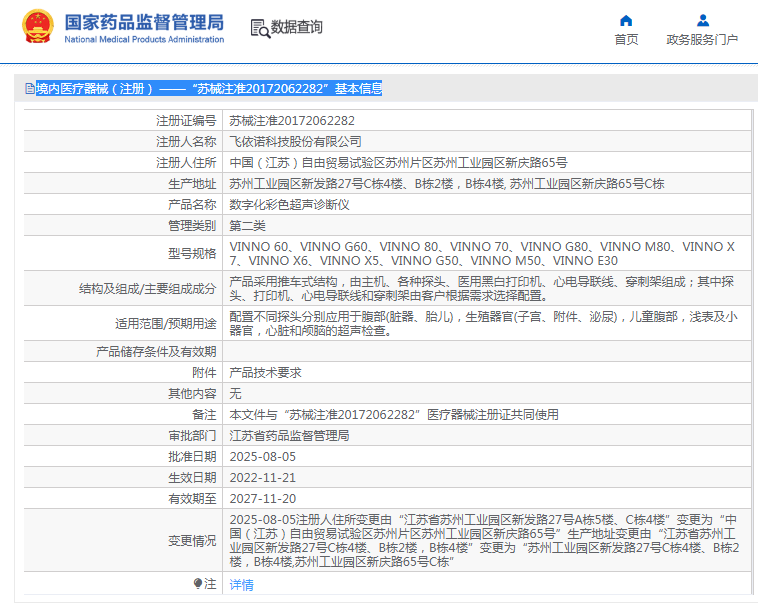758x604 pixels.
Task: Click the 首页 home icon
Action: click(x=626, y=20)
